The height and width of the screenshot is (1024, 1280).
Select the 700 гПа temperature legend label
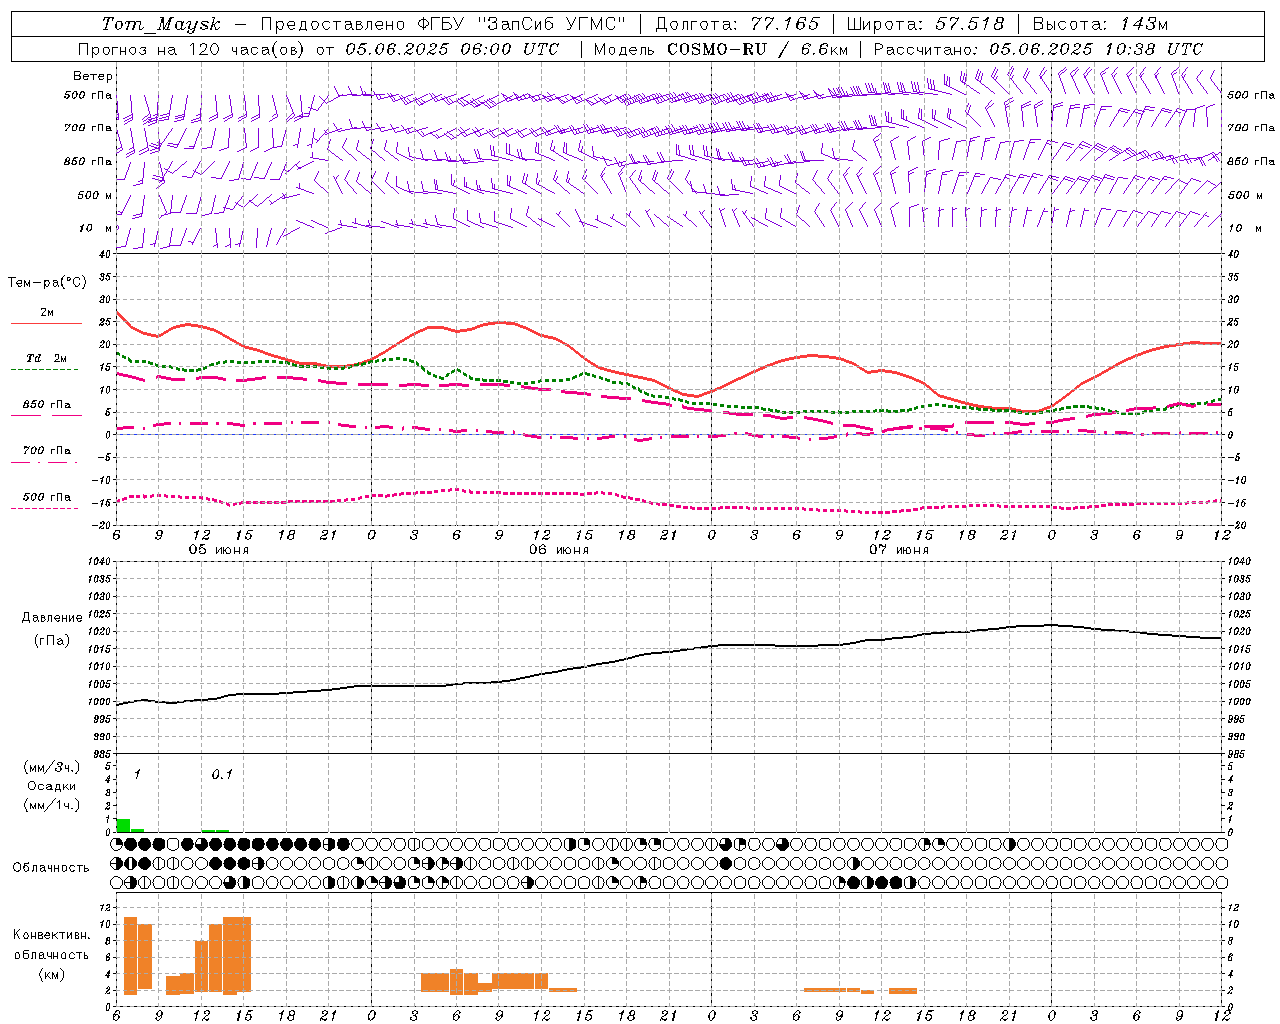(x=47, y=451)
